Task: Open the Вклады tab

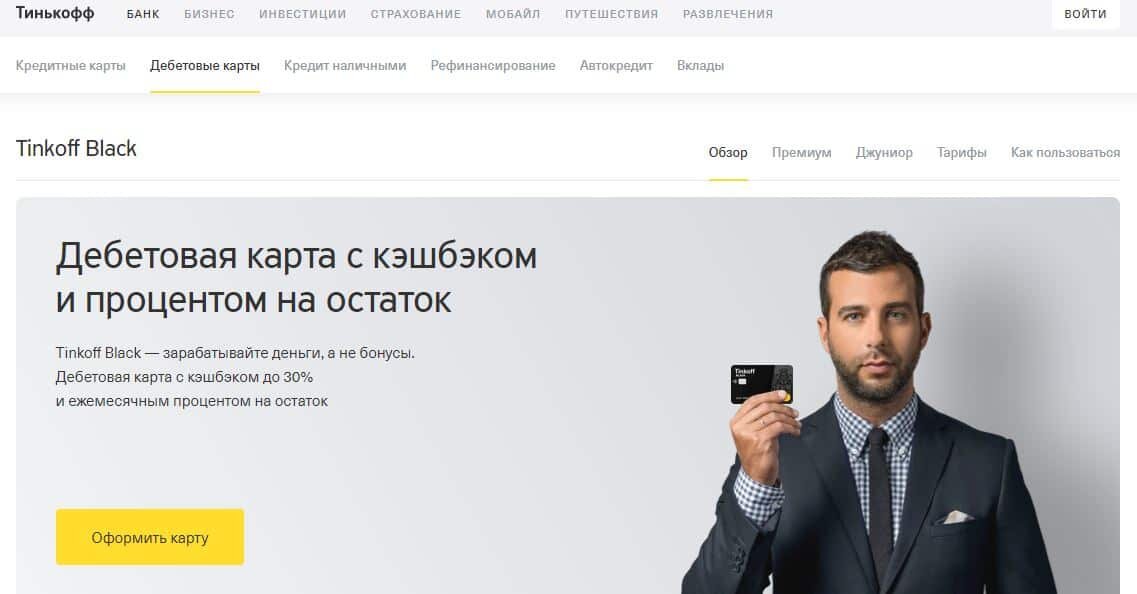Action: (x=700, y=65)
